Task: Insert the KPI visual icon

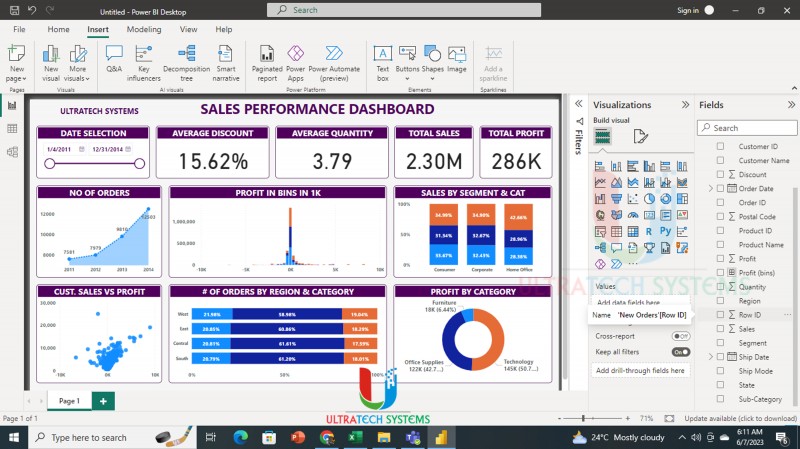Action: point(682,215)
